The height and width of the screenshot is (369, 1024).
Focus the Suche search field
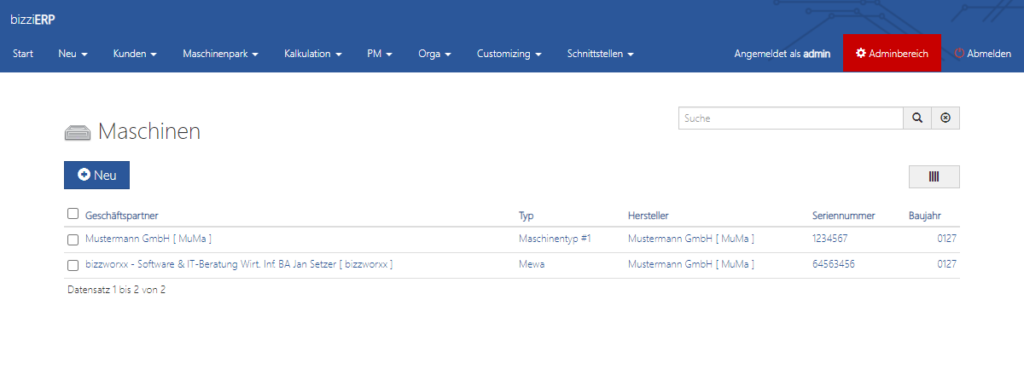pos(790,118)
